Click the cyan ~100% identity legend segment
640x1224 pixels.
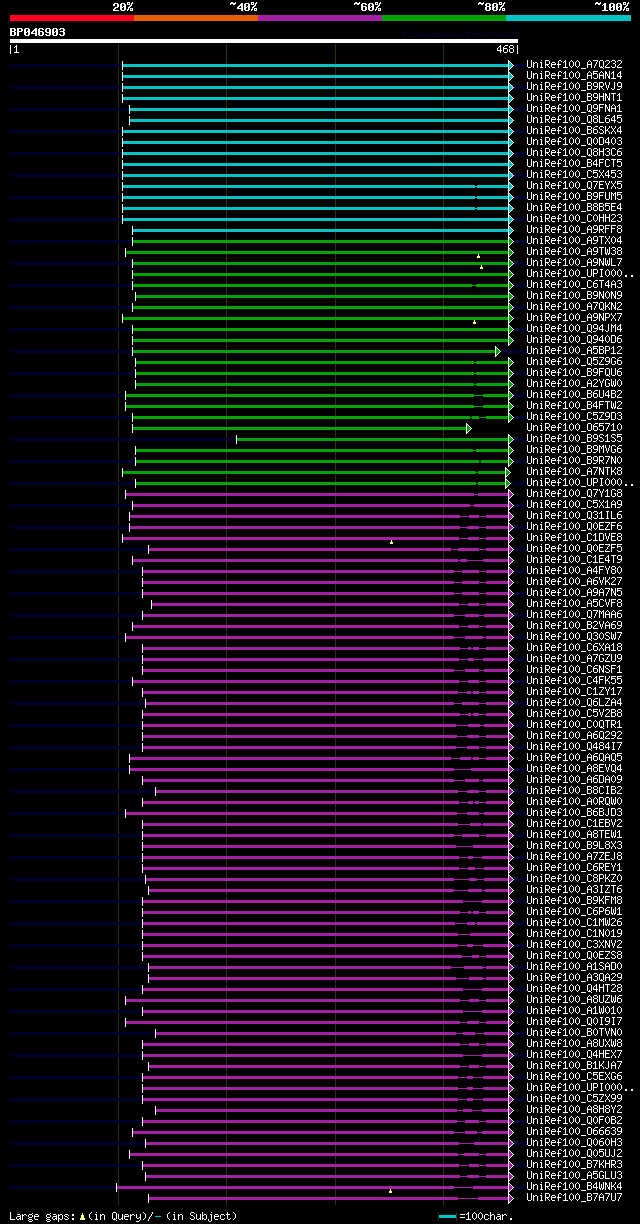tap(568, 18)
